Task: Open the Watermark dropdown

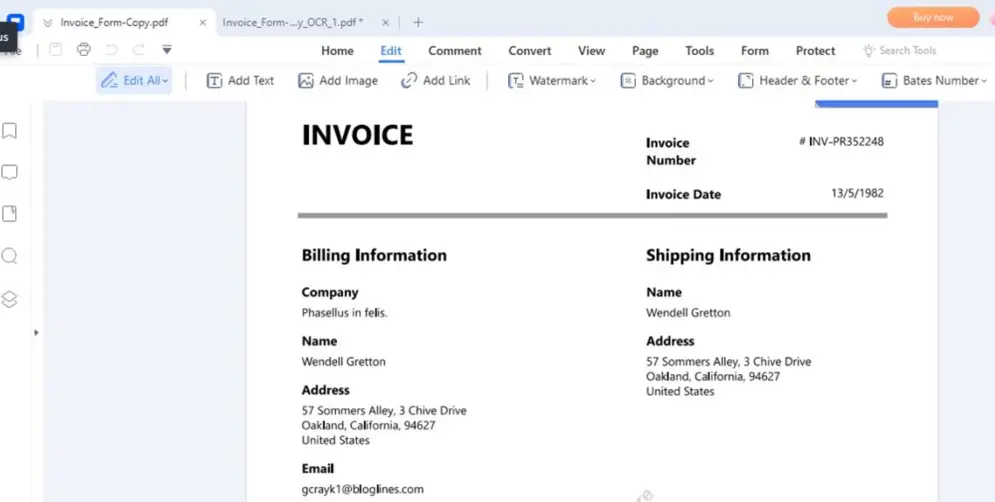Action: point(552,81)
